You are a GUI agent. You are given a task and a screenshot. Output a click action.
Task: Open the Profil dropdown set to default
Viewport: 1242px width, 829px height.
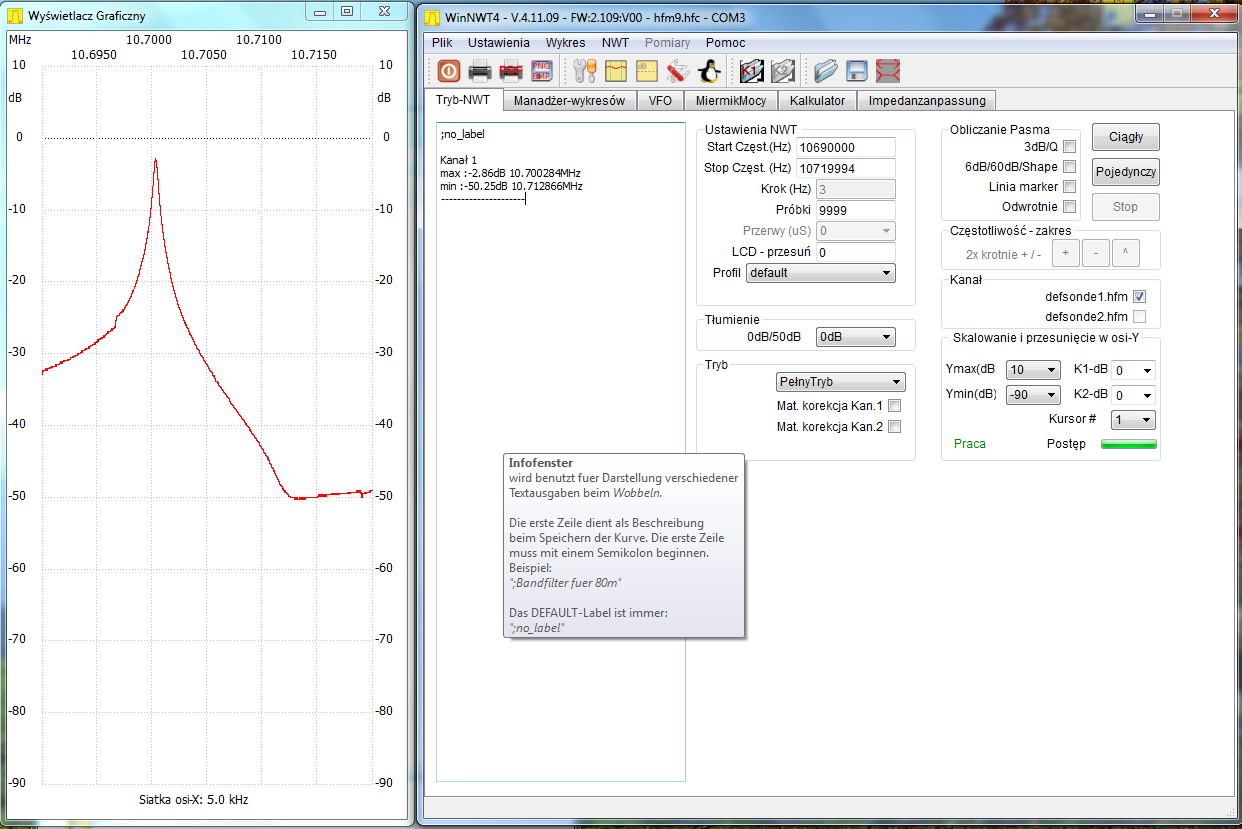[820, 273]
